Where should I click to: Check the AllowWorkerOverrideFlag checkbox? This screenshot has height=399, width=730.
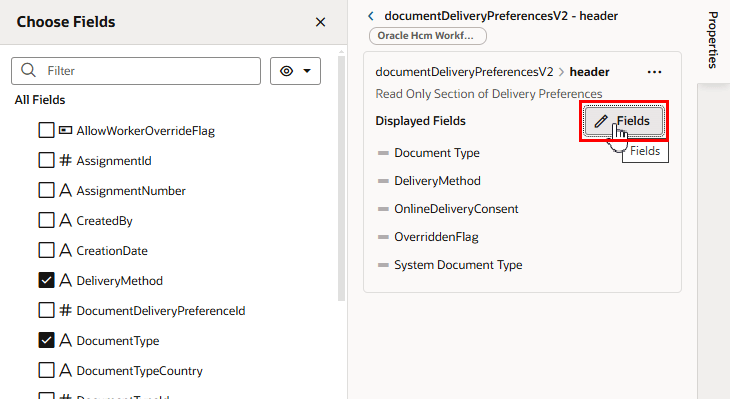tap(46, 130)
